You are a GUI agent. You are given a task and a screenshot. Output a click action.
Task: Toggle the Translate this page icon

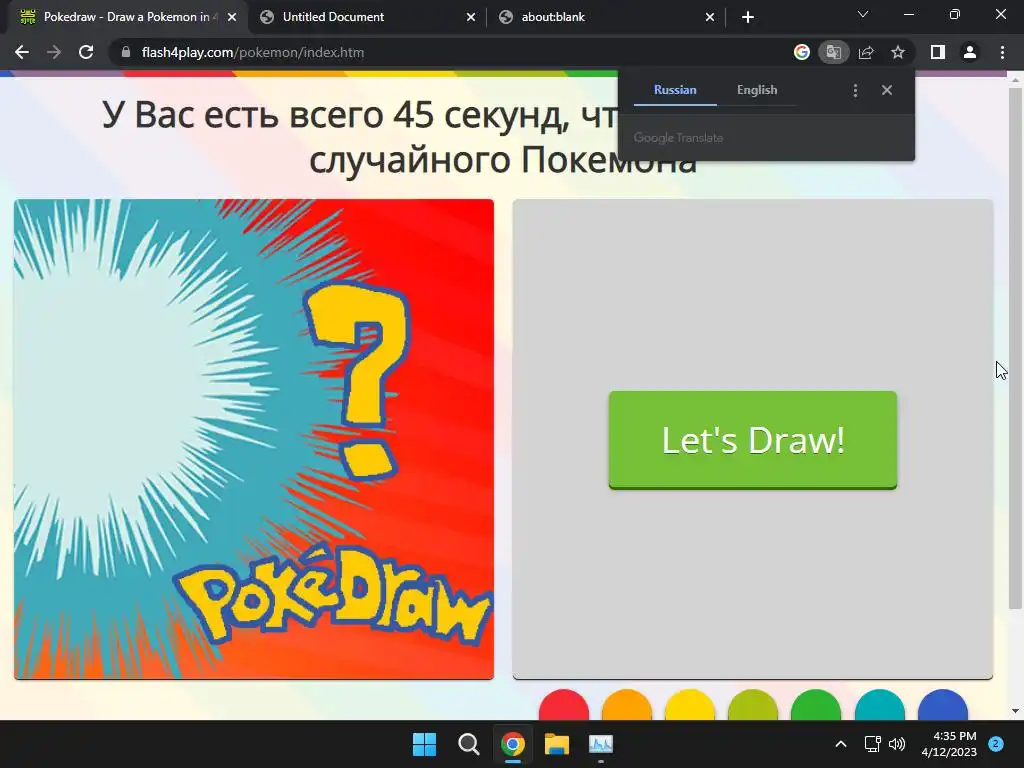pyautogui.click(x=834, y=52)
